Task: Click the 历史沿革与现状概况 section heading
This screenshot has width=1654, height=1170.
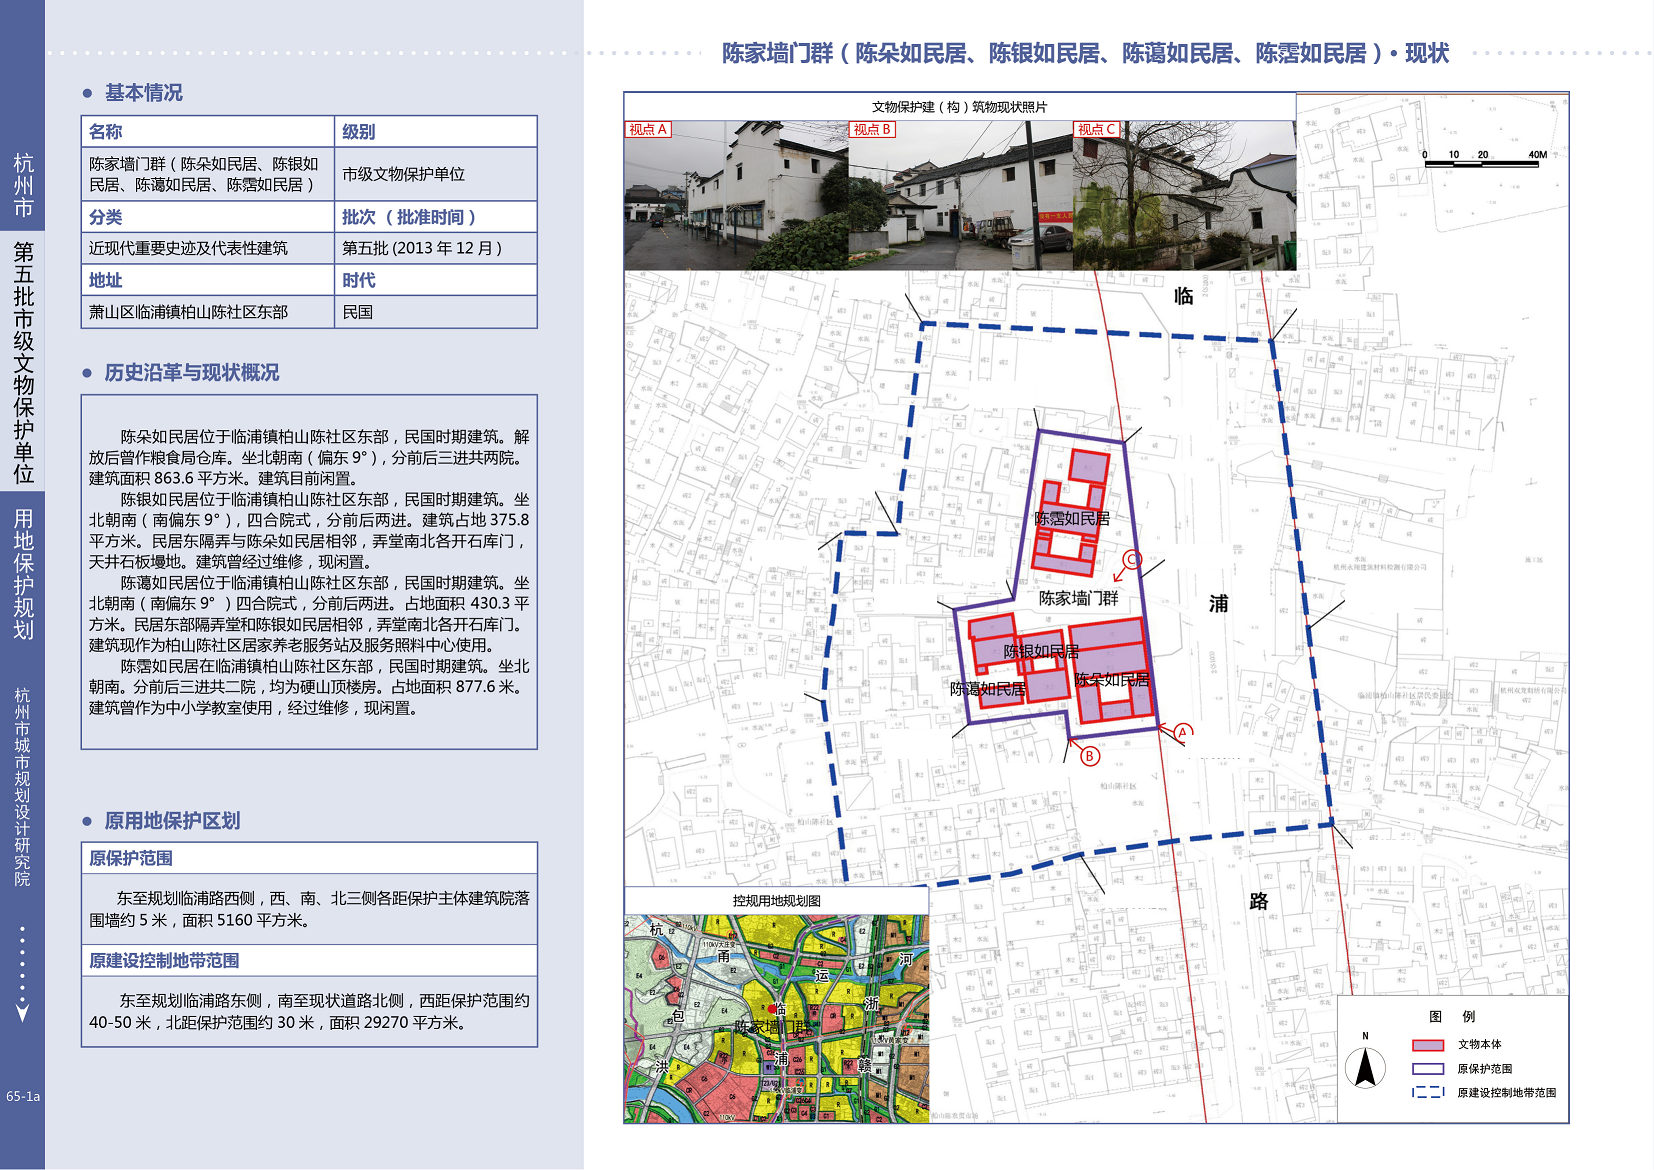Action: (192, 373)
